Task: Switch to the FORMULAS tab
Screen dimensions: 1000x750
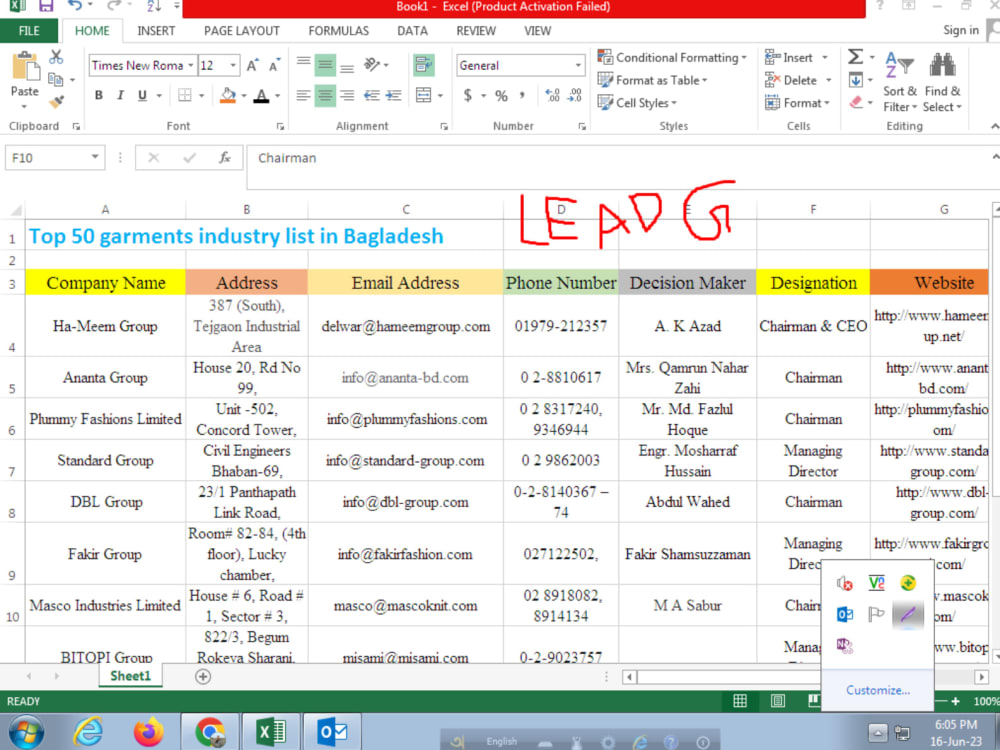Action: tap(339, 31)
